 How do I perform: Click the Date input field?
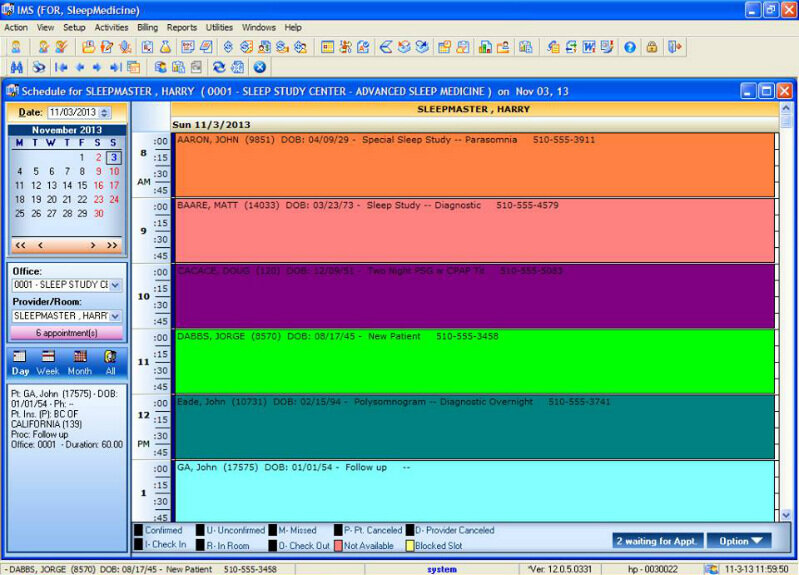(x=72, y=112)
